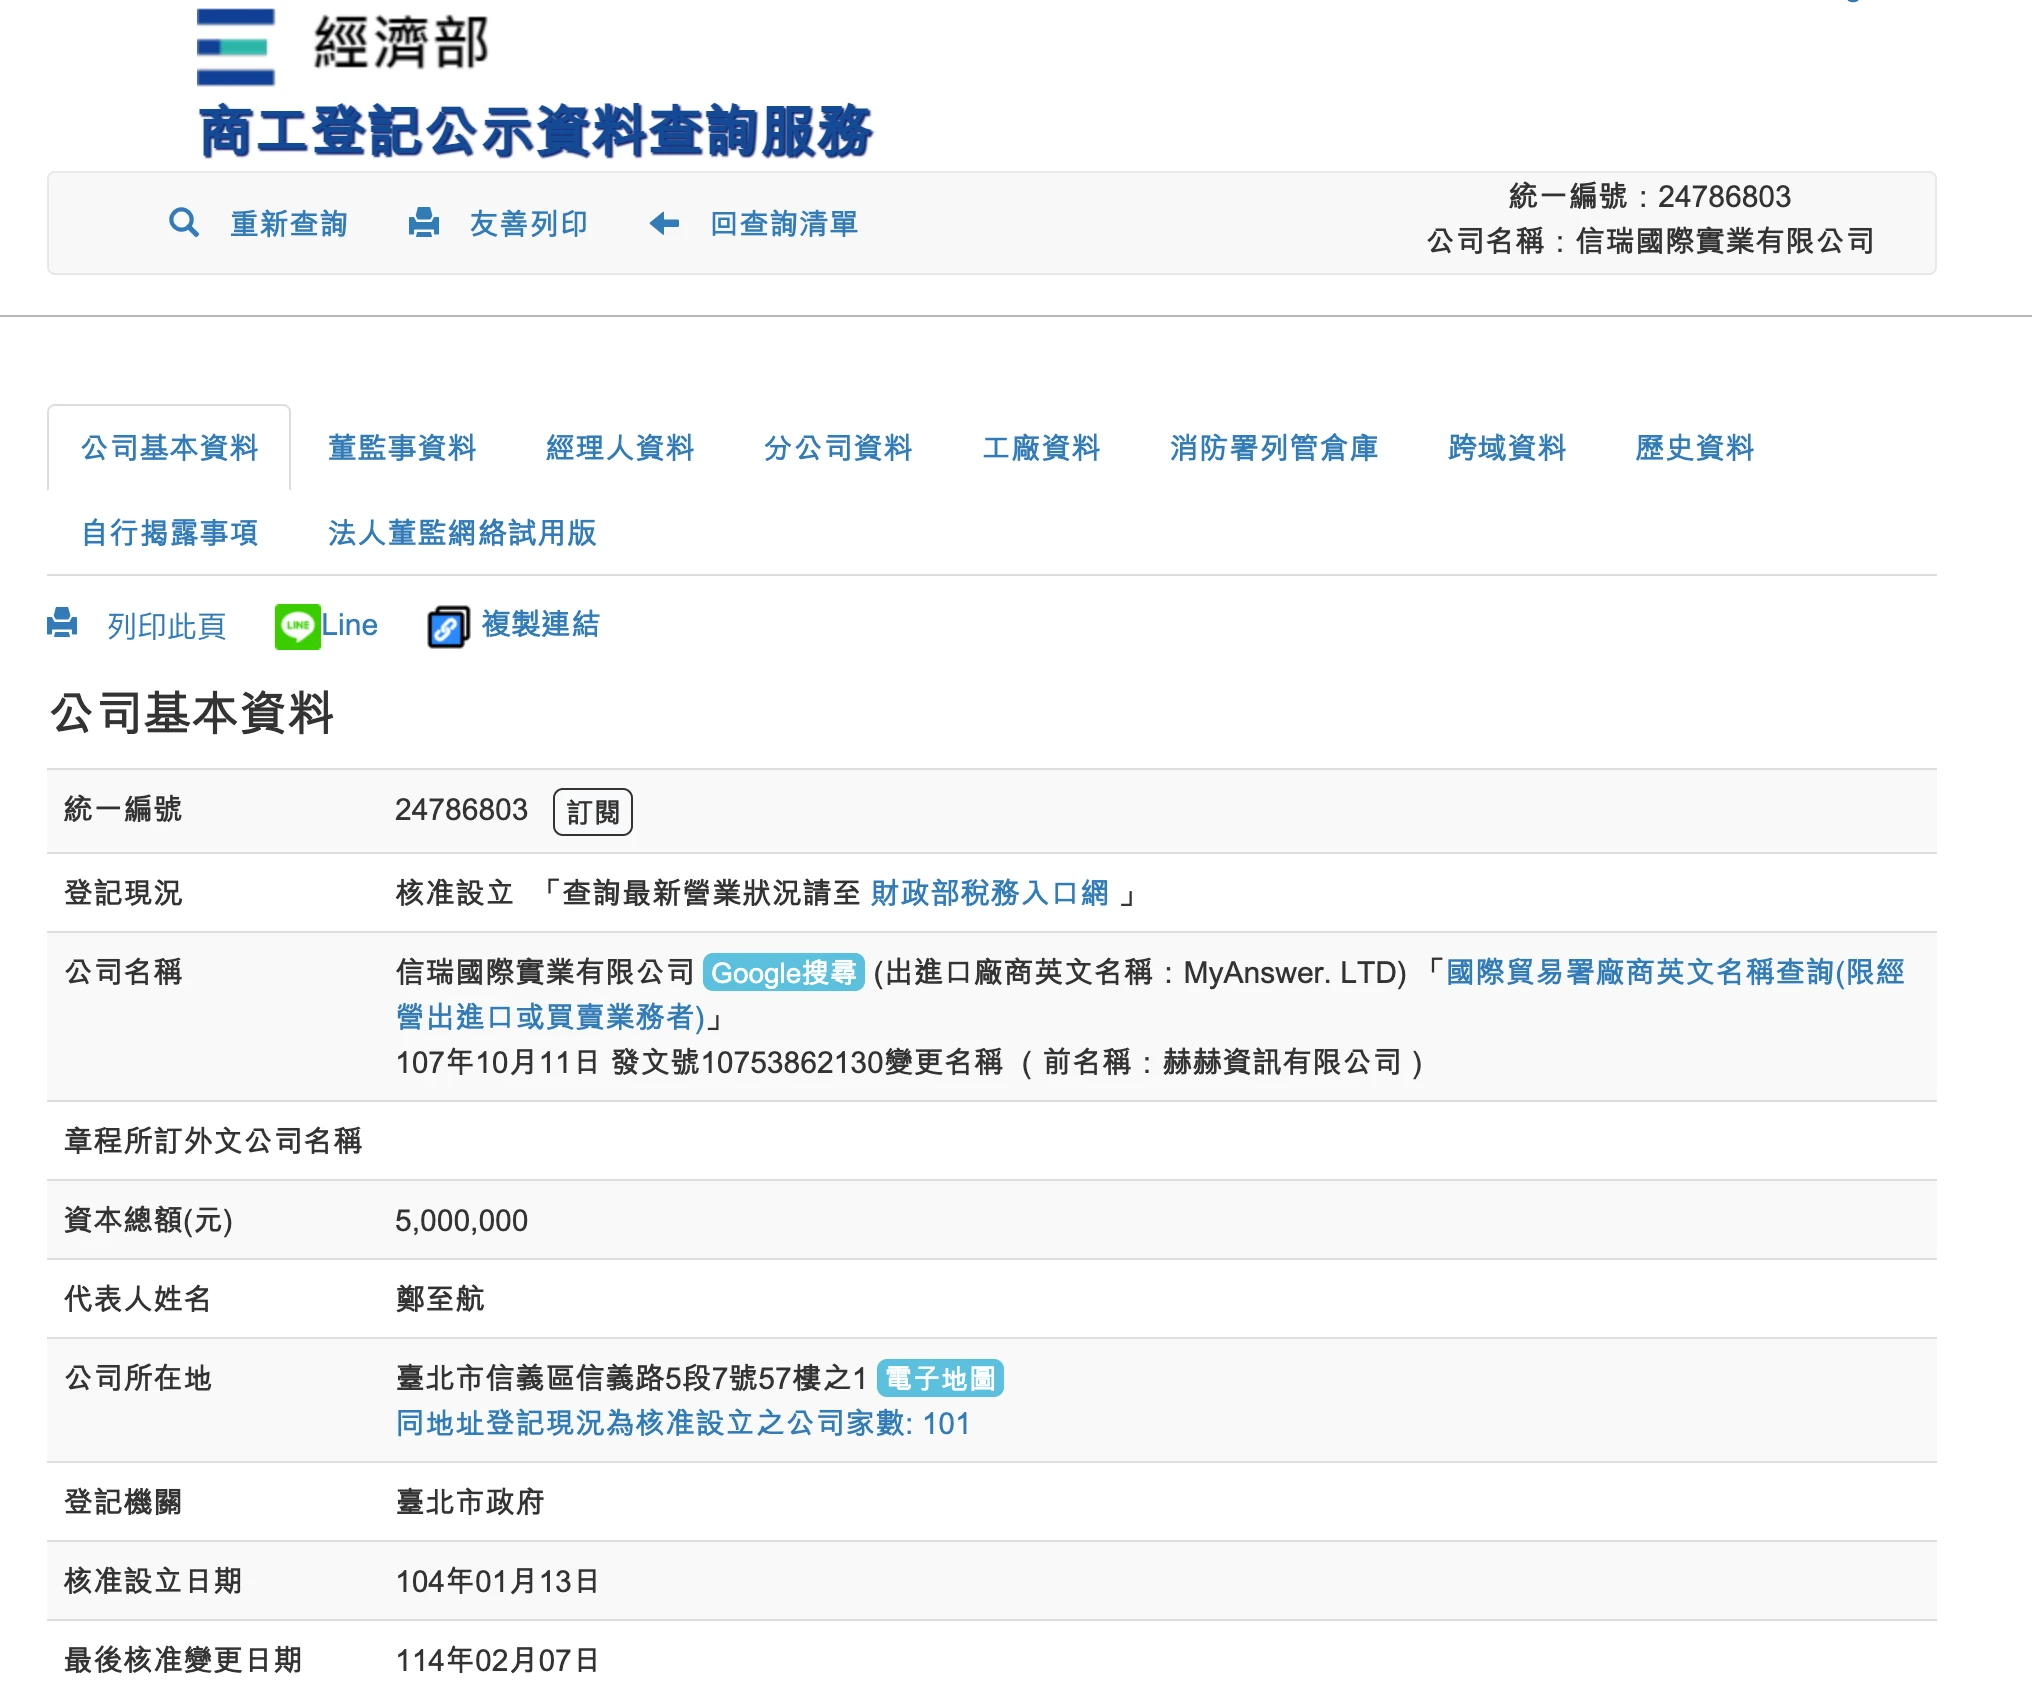
Task: Open the 財政部稅務入口網 link
Action: tap(990, 892)
